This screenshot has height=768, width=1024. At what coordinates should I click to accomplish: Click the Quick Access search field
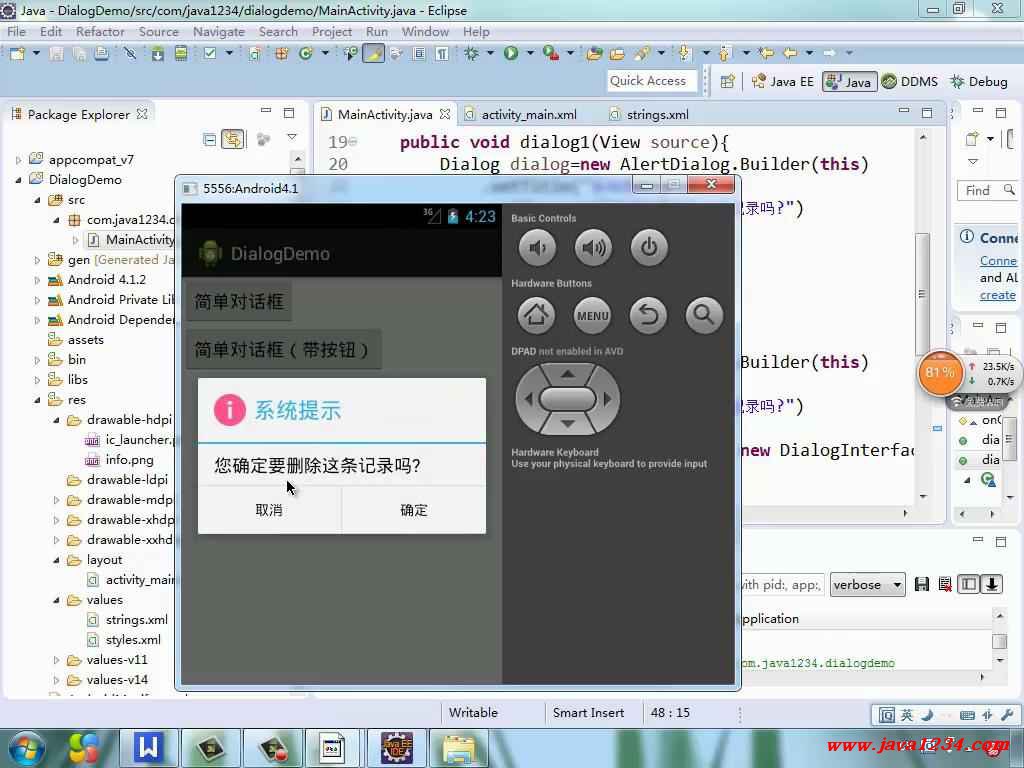(x=652, y=81)
